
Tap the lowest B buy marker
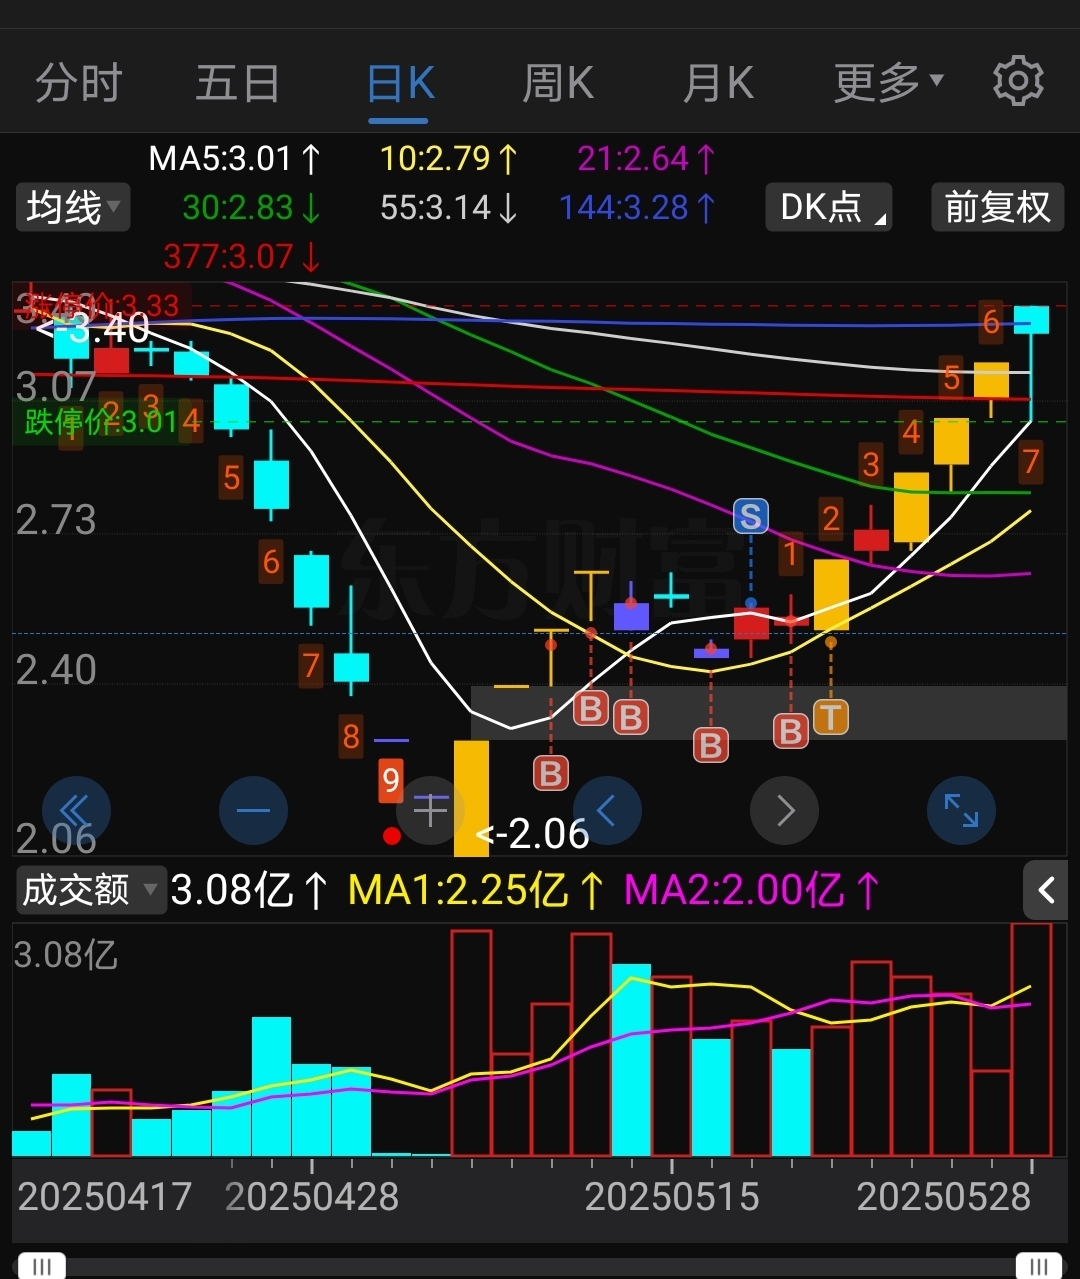[x=550, y=773]
